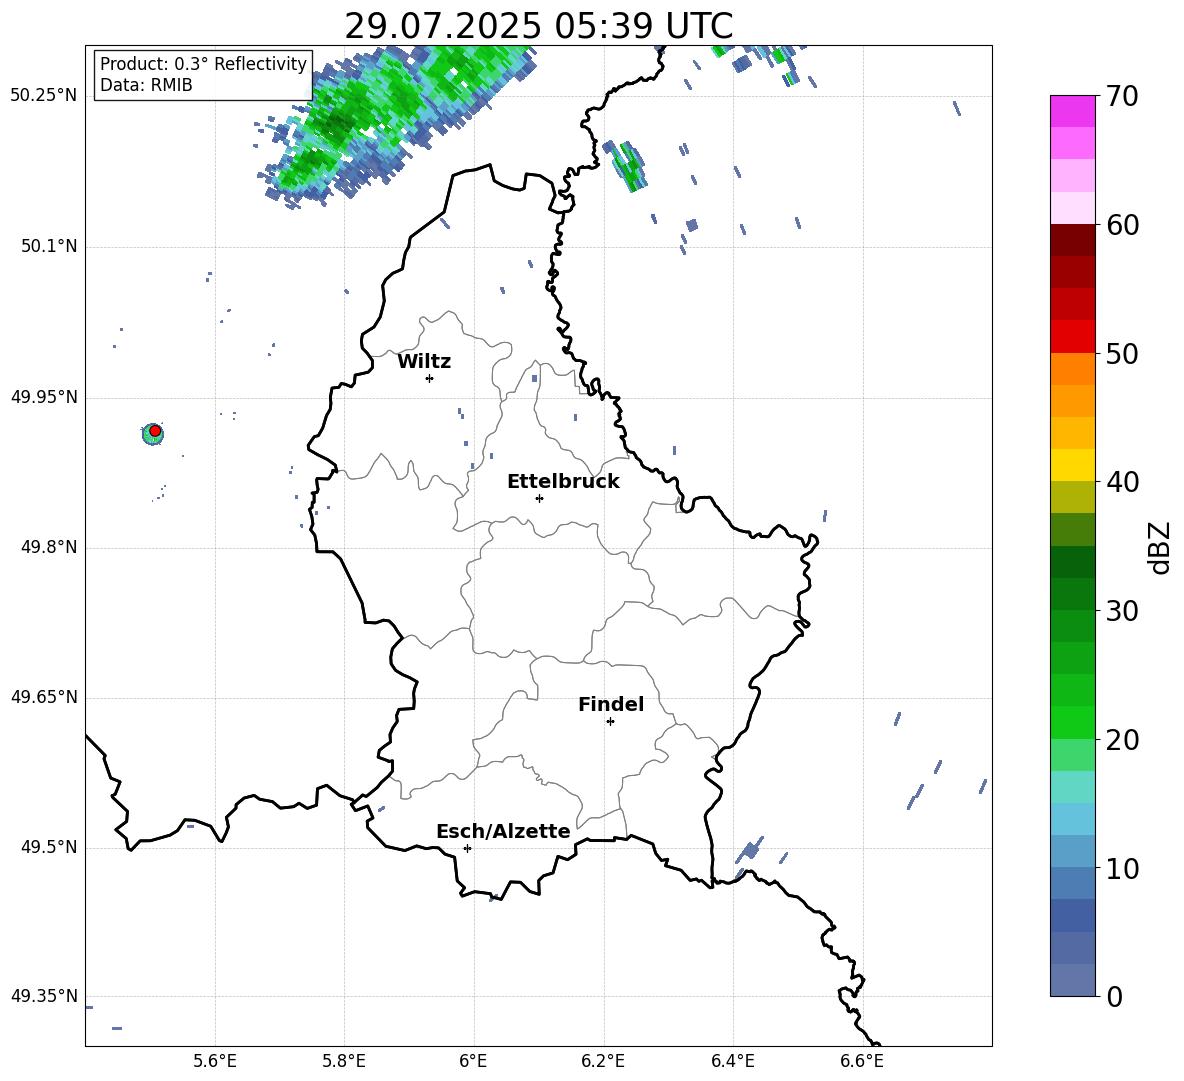Click the red dot radar echo in the west
The width and height of the screenshot is (1184, 1081).
click(x=155, y=431)
